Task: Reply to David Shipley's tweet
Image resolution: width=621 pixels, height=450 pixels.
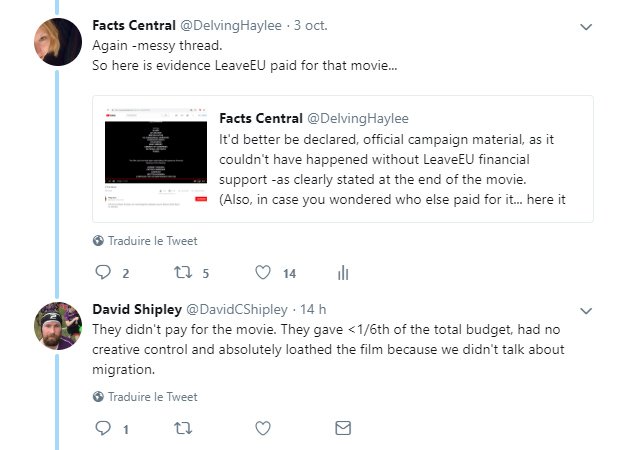Action: 103,428
